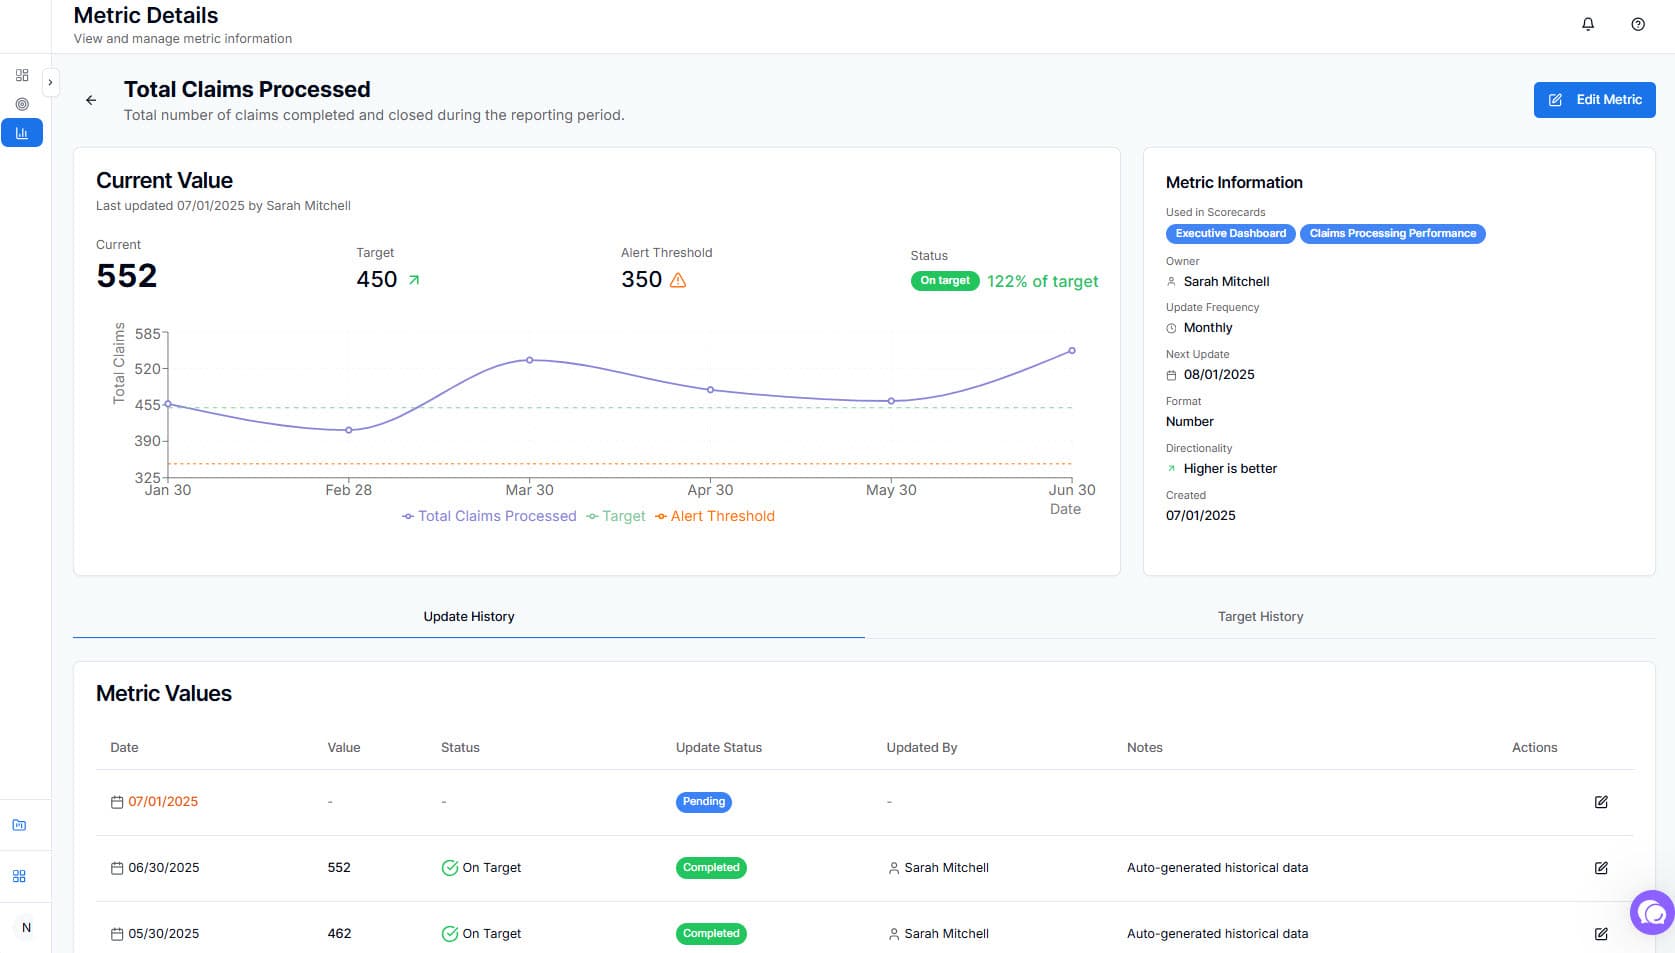Open the calendar icon beside 07/01/2025 entry

[x=115, y=801]
